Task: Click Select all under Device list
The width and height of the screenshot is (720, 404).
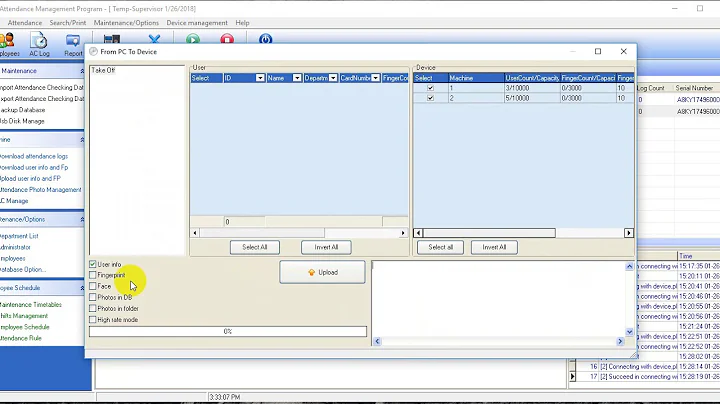Action: pyautogui.click(x=440, y=247)
